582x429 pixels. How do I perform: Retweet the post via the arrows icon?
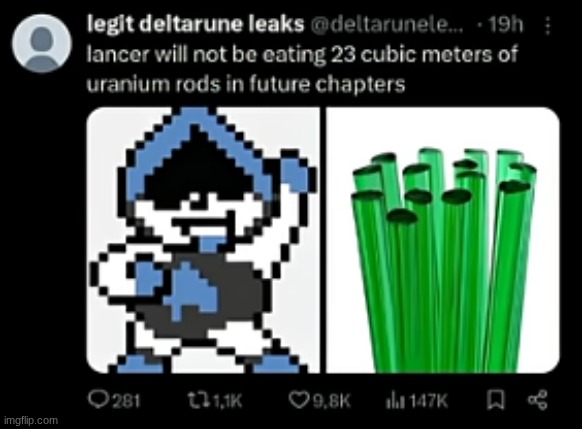[197, 400]
